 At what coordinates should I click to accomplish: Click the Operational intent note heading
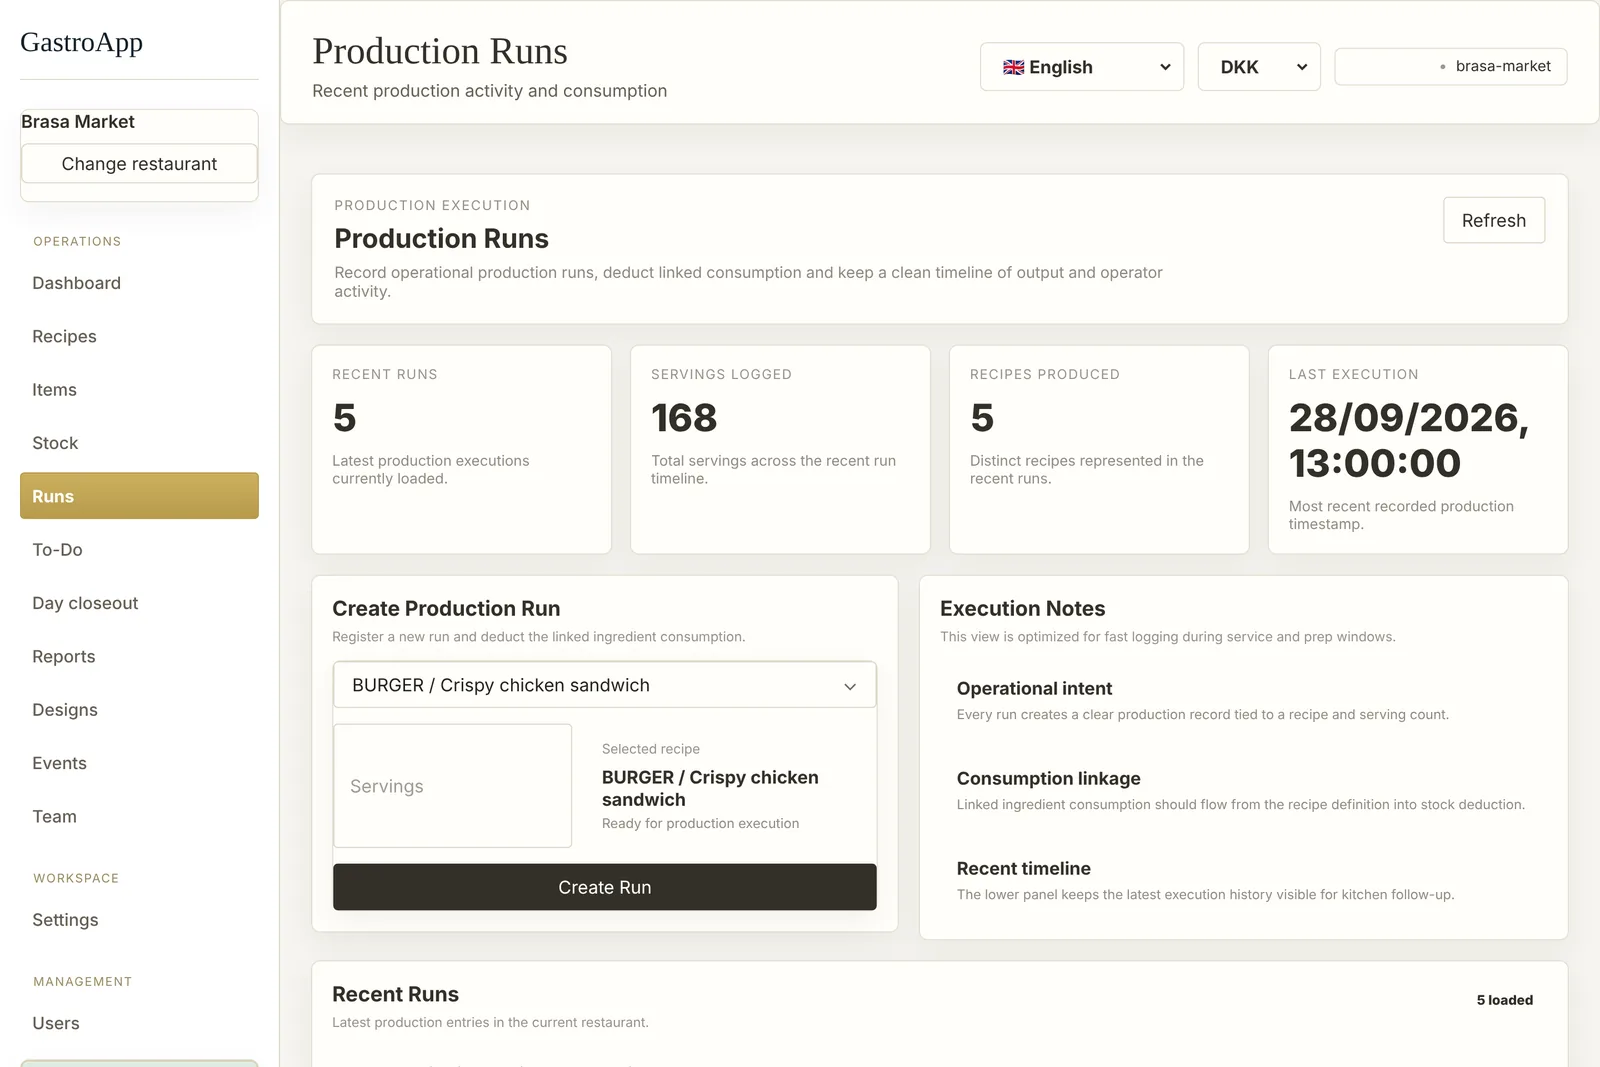coord(1034,688)
